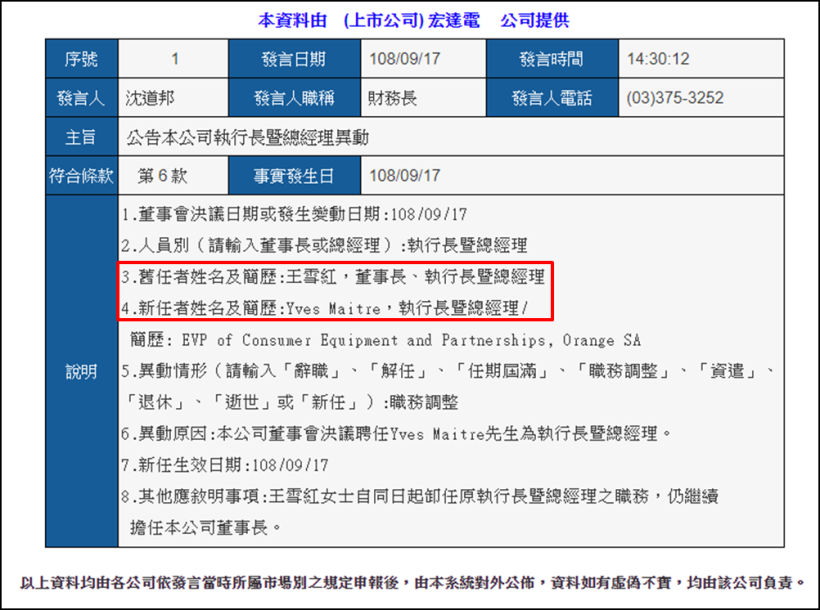Select the 發言時間 header cell
The width and height of the screenshot is (820, 610).
[552, 59]
